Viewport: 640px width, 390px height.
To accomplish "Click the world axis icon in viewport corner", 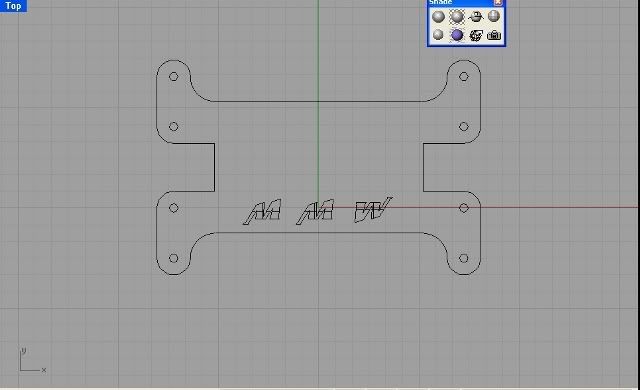I will point(32,361).
